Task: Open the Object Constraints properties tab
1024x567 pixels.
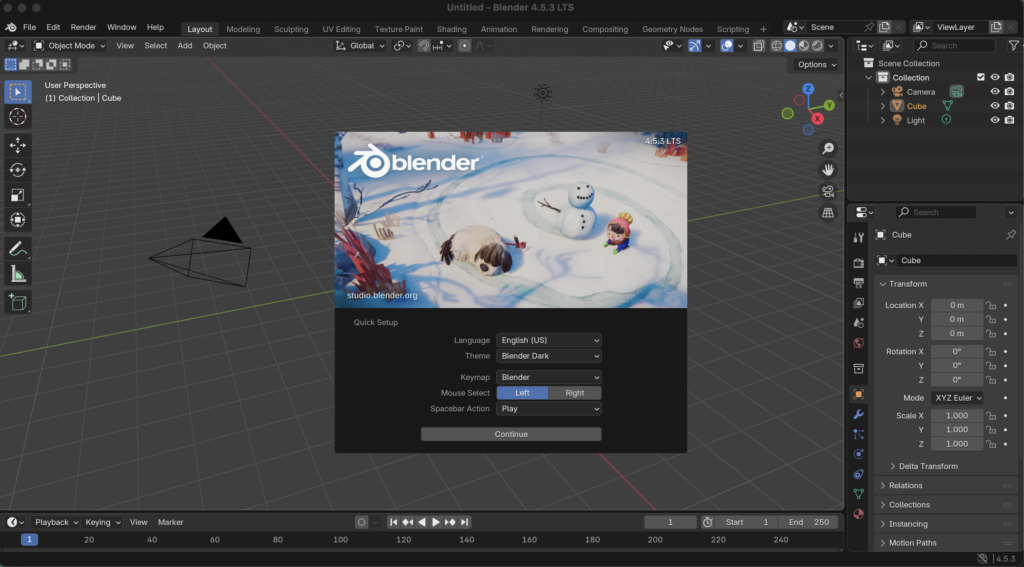Action: pyautogui.click(x=859, y=474)
